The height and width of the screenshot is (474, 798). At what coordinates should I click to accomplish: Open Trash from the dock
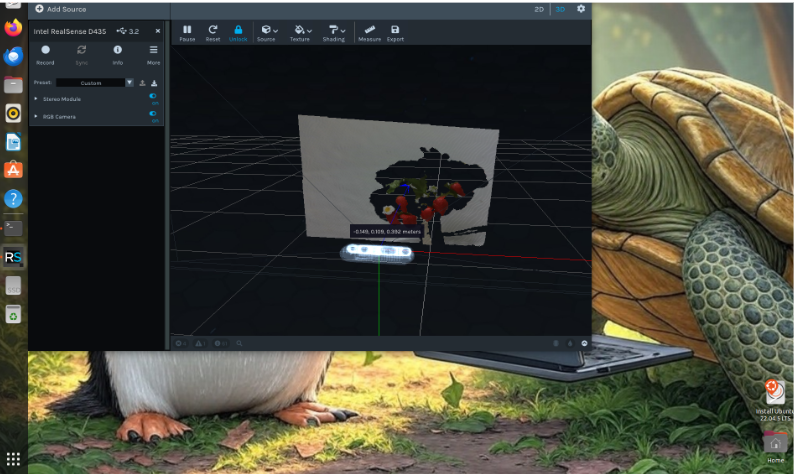click(x=13, y=314)
